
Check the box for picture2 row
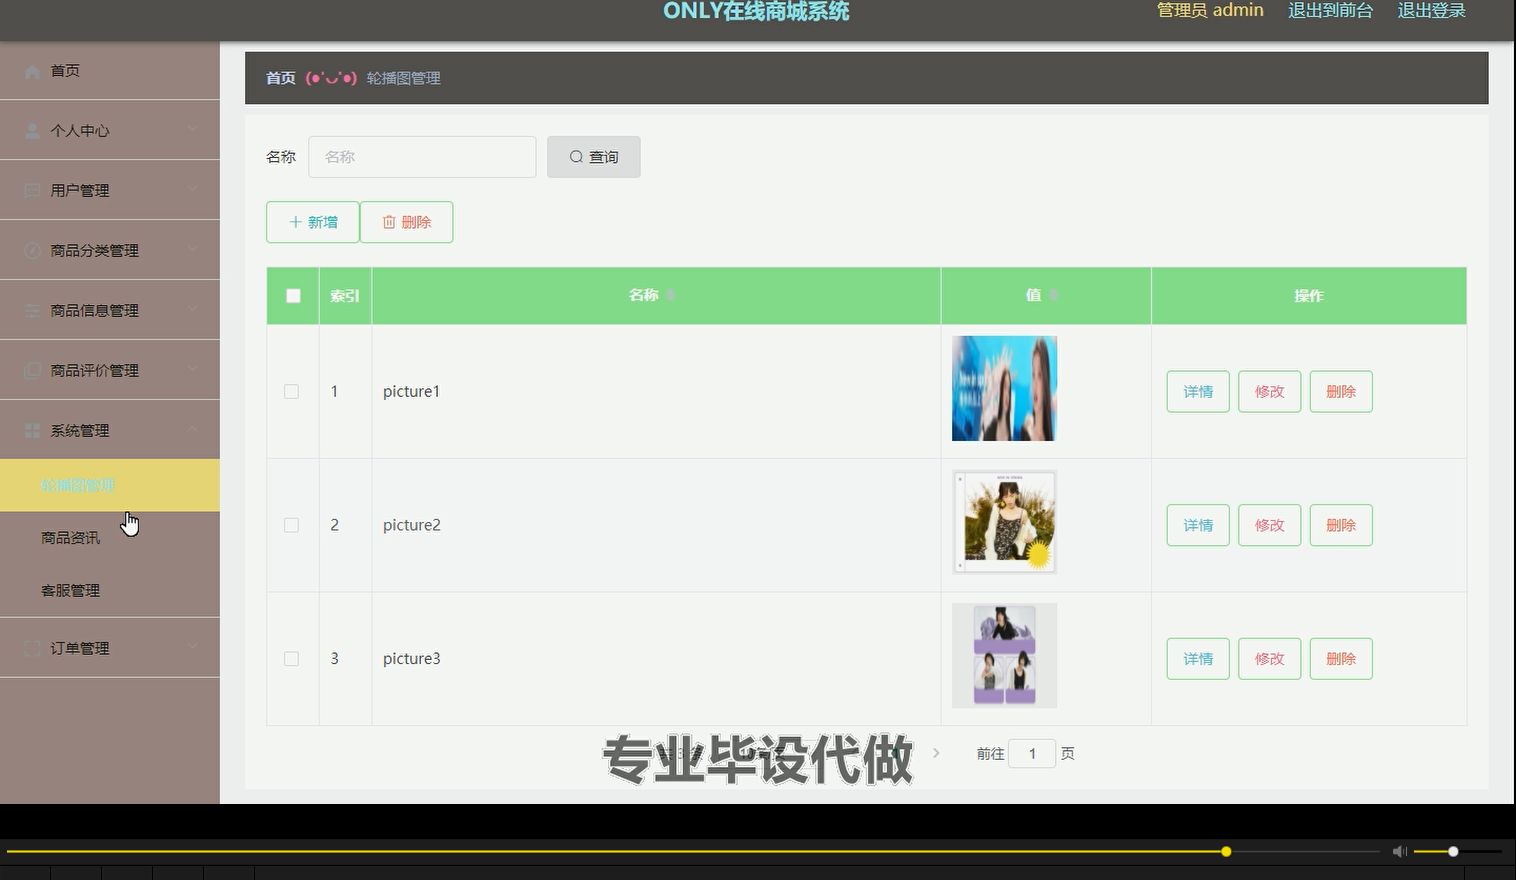coord(291,525)
